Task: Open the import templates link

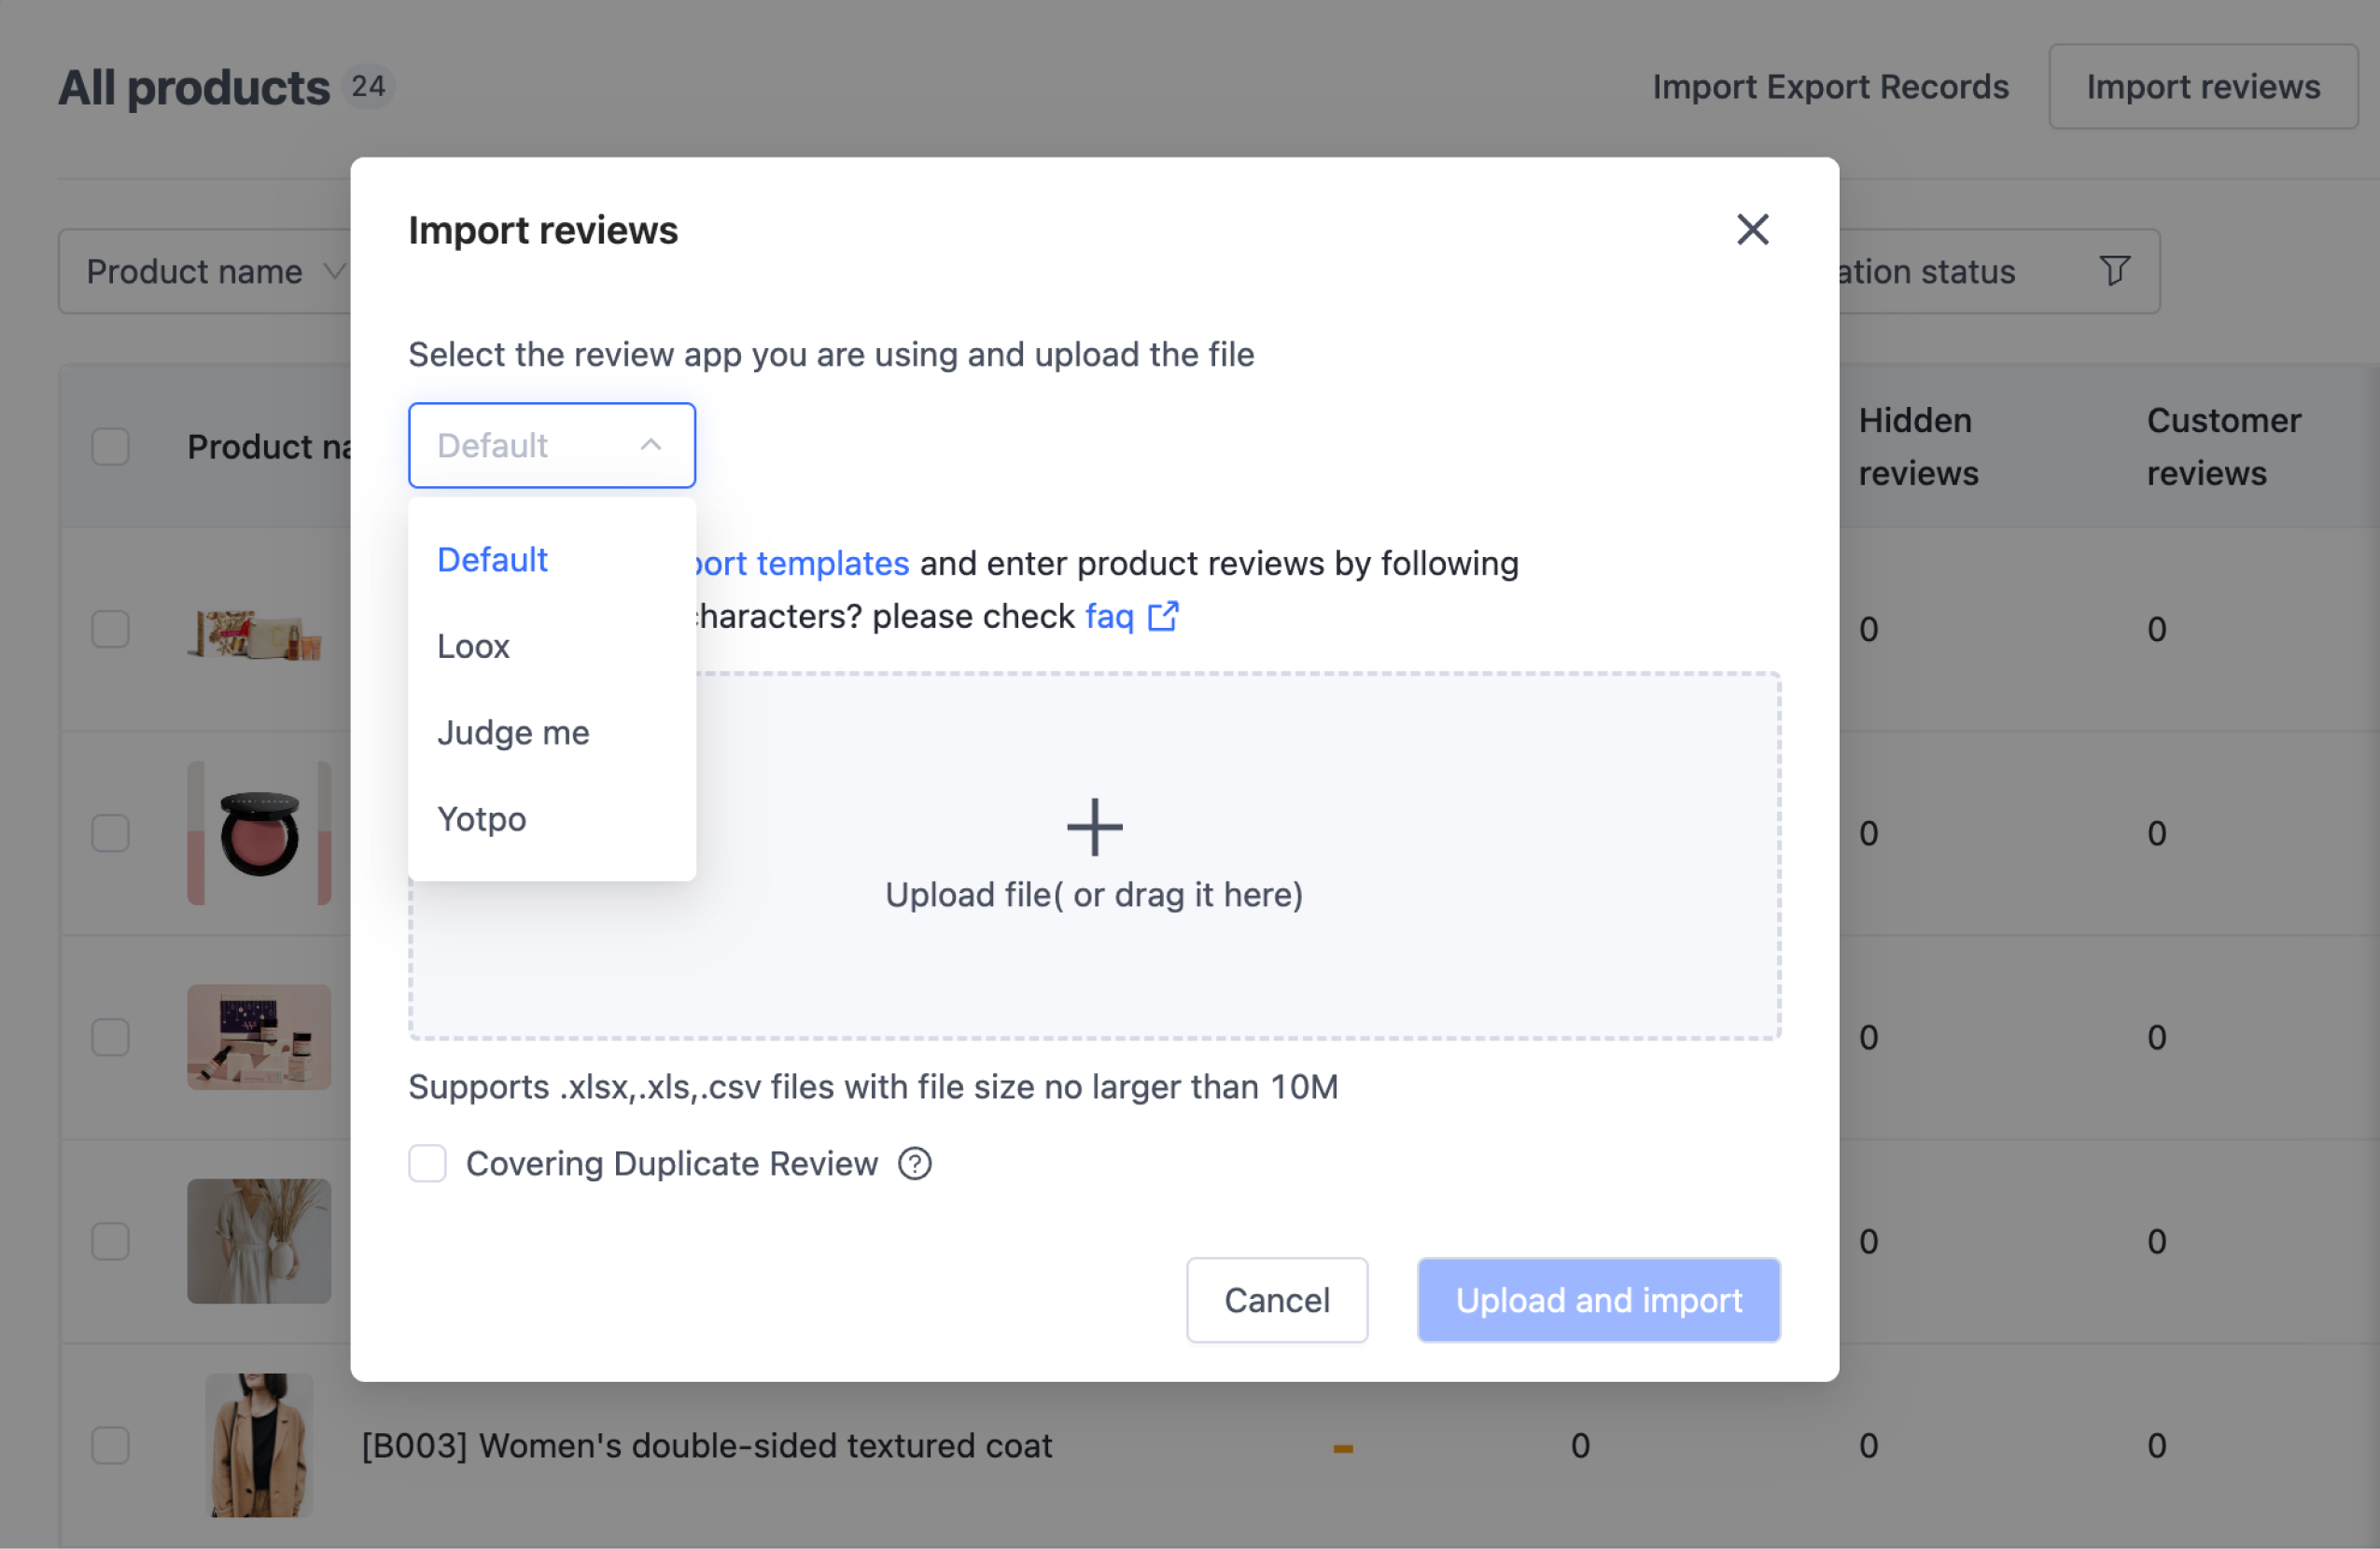Action: point(805,564)
